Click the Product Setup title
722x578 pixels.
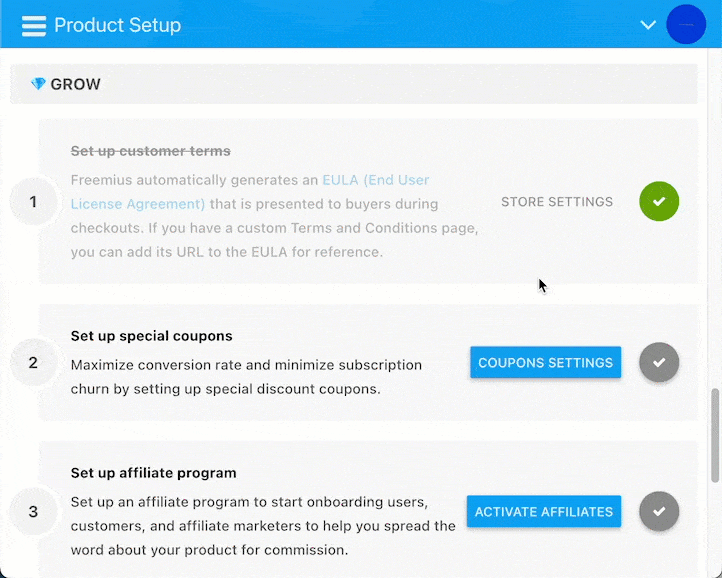(117, 25)
